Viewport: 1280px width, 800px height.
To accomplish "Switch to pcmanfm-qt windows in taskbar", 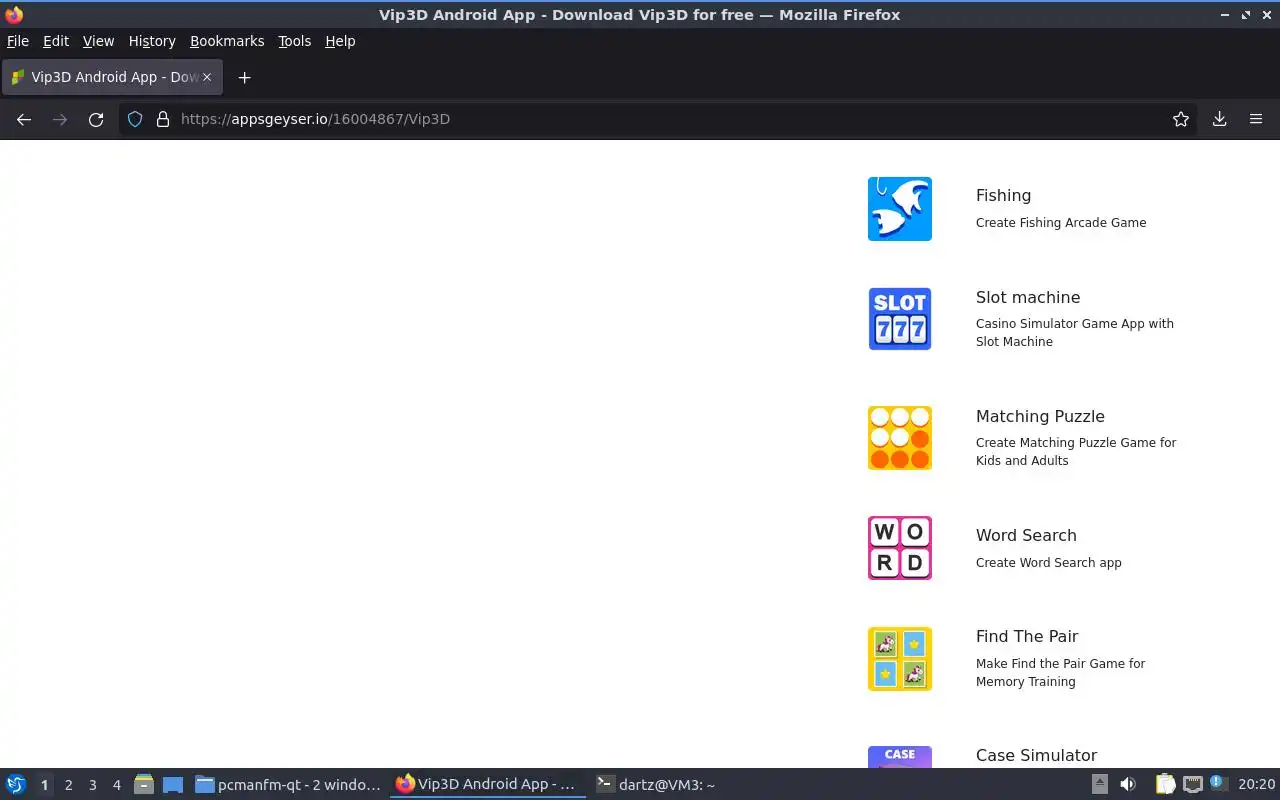I will (288, 785).
